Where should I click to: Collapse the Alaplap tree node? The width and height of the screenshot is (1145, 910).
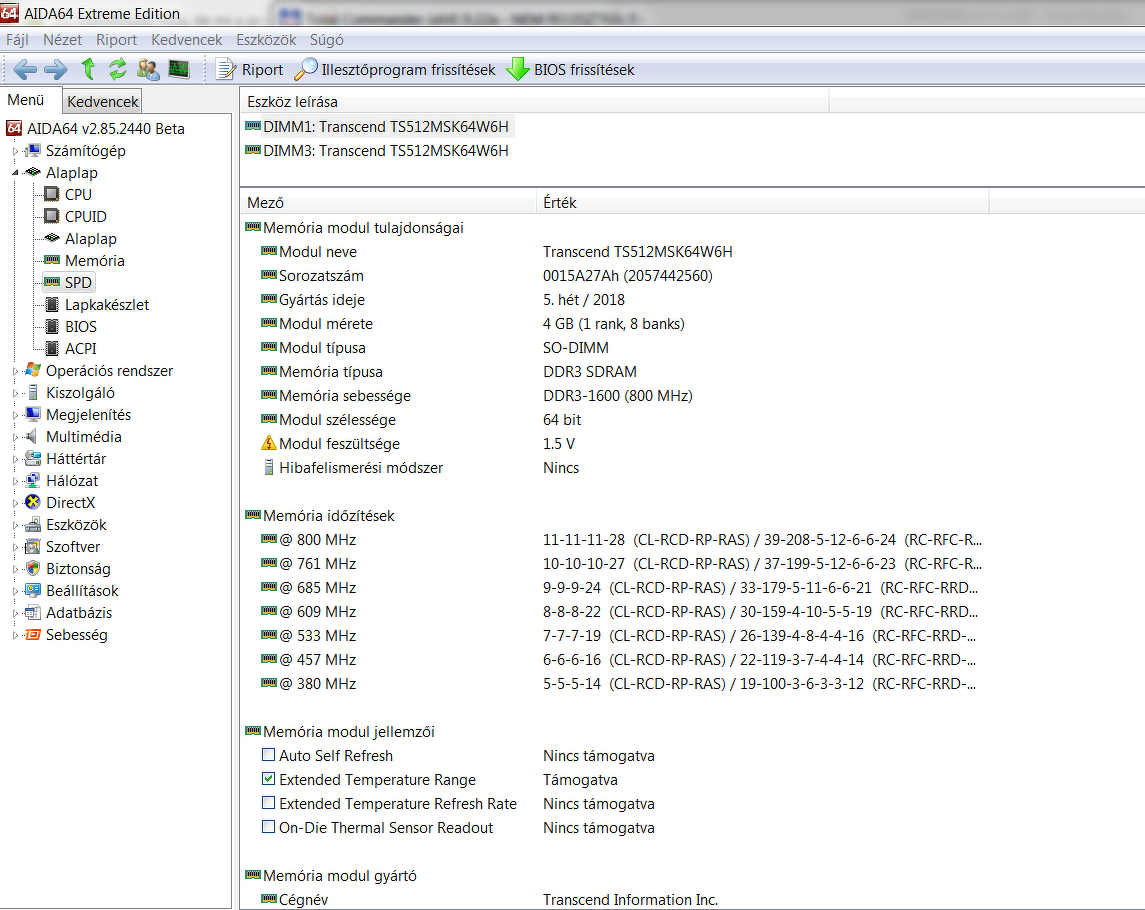pyautogui.click(x=15, y=173)
